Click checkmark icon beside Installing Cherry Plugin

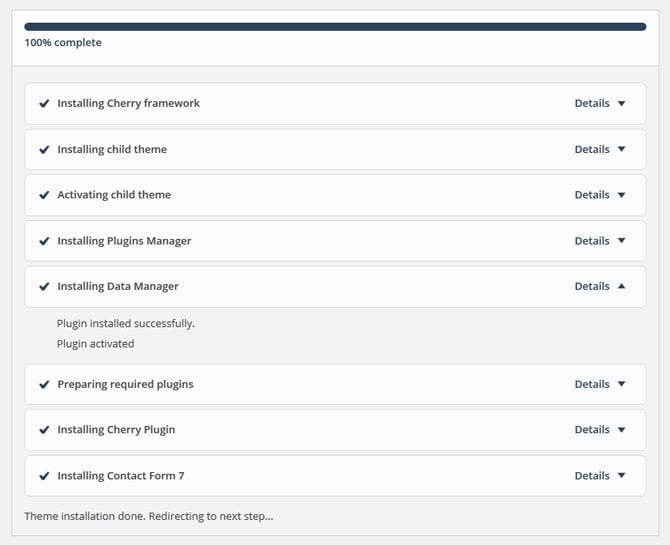click(x=44, y=430)
